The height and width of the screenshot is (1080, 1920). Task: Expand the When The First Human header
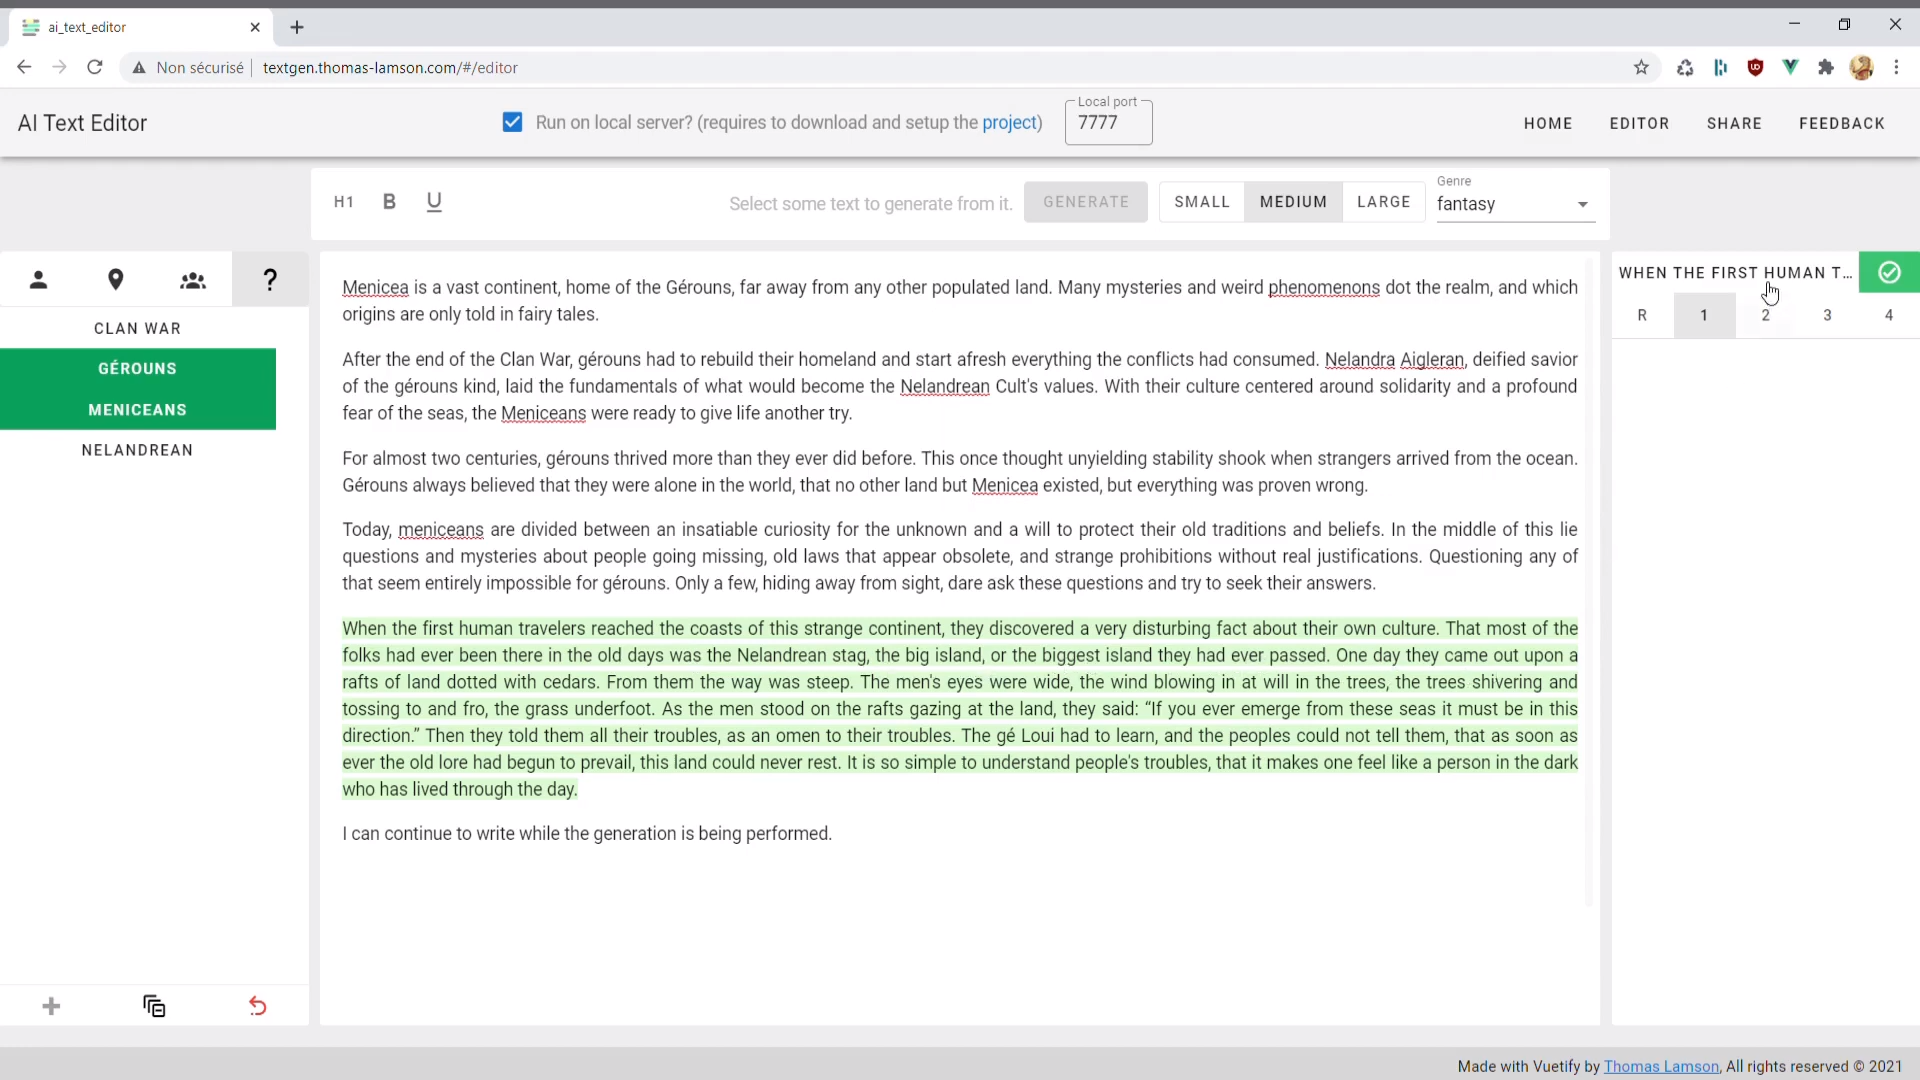(1734, 272)
